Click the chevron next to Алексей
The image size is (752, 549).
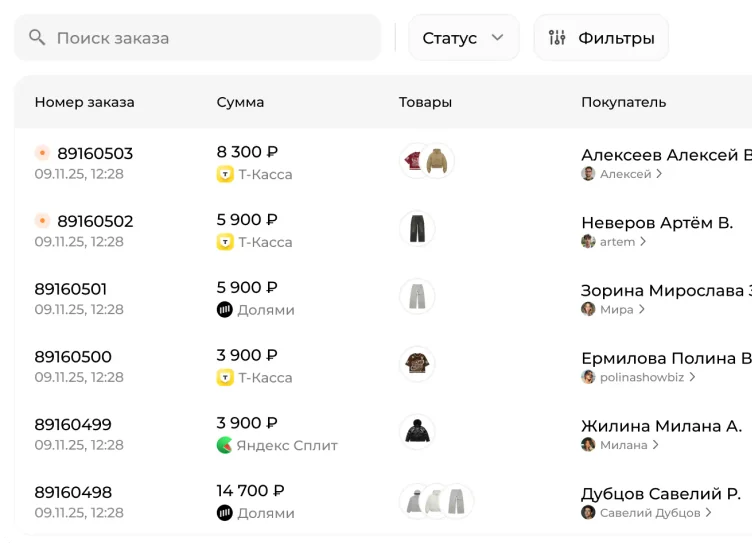(x=659, y=174)
